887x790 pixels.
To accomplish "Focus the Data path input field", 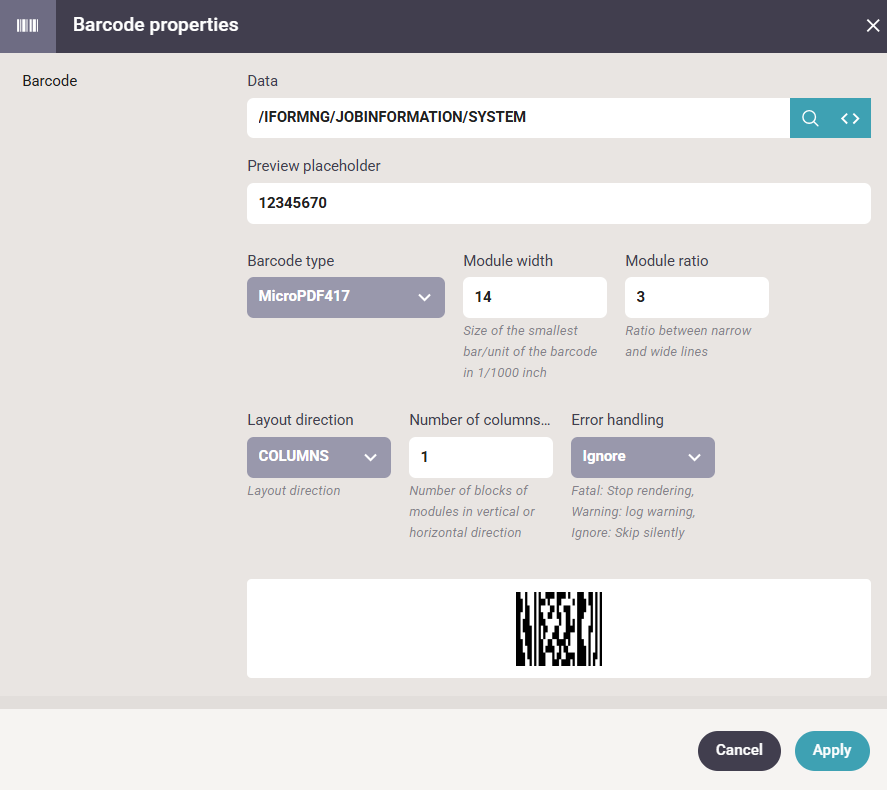I will (518, 118).
